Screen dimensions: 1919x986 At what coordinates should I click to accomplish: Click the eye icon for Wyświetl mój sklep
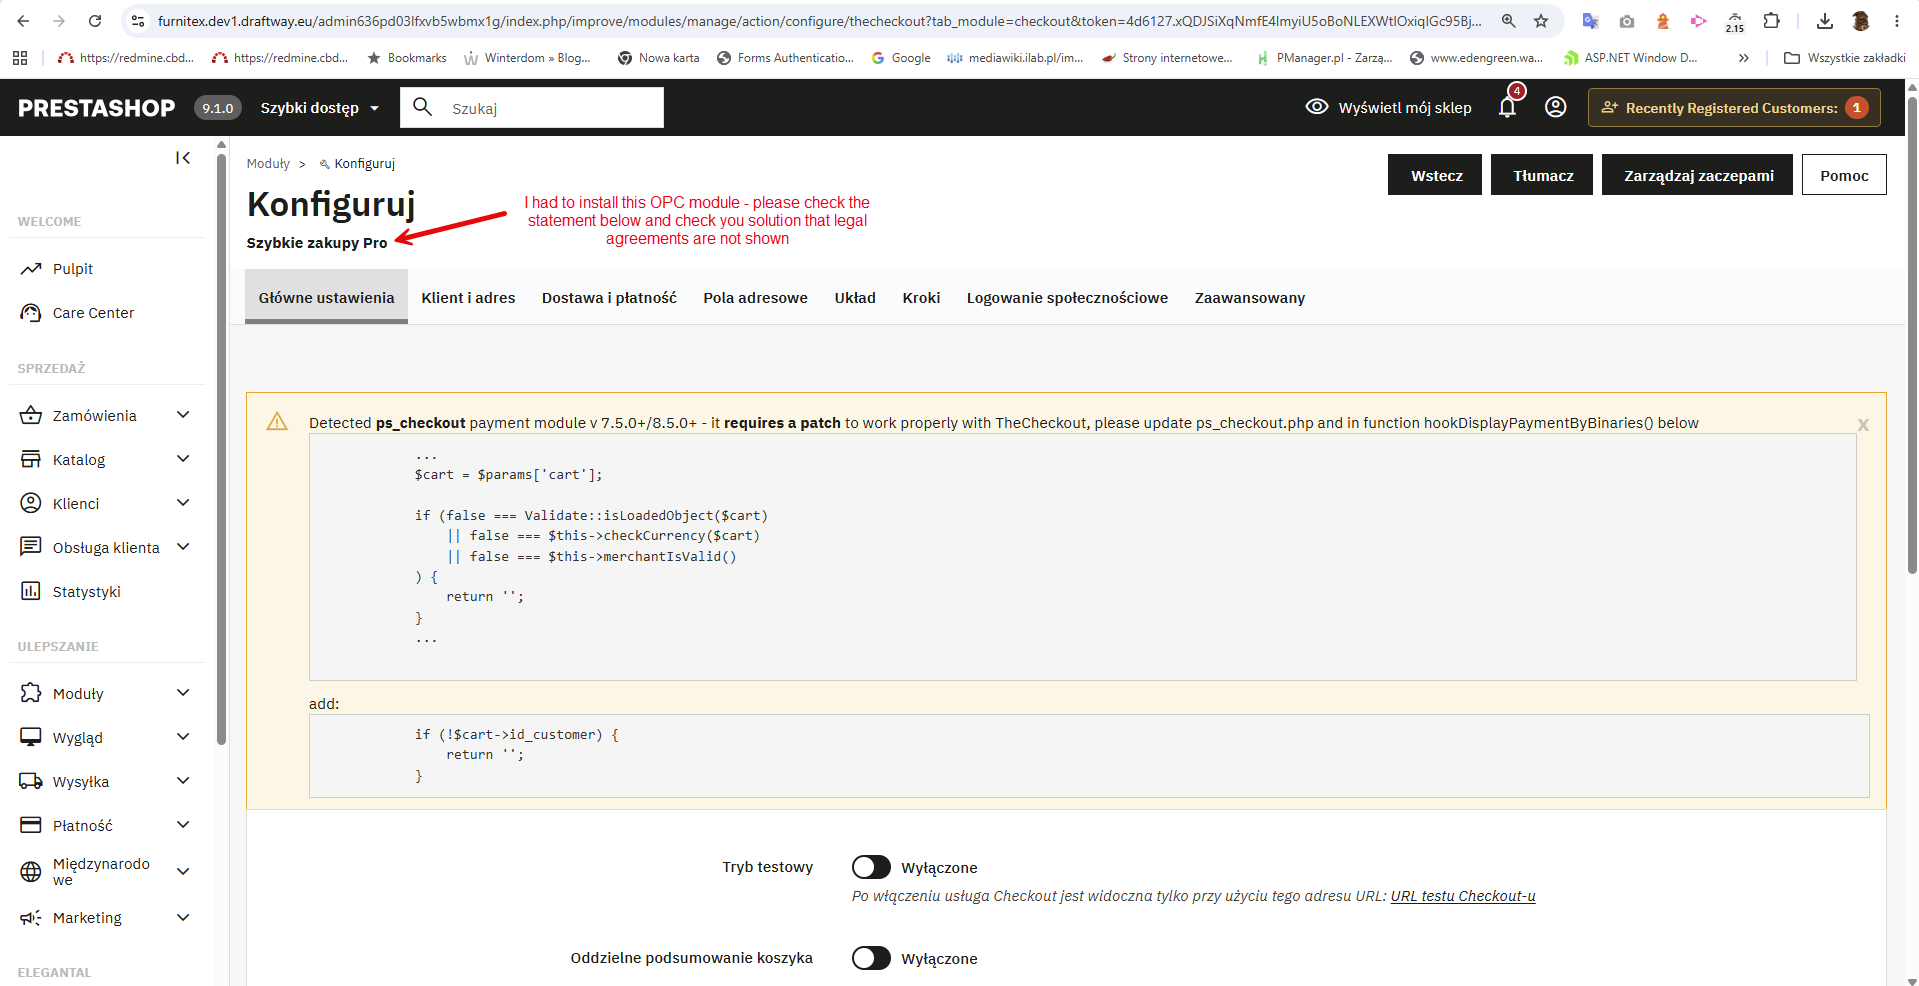tap(1317, 107)
